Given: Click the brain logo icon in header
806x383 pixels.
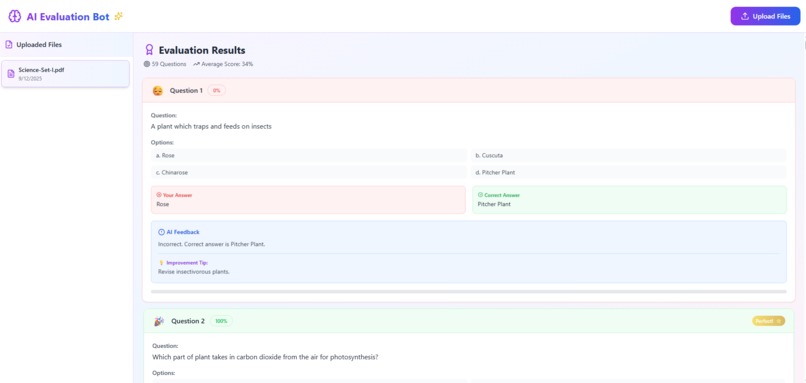Looking at the screenshot, I should [x=14, y=16].
